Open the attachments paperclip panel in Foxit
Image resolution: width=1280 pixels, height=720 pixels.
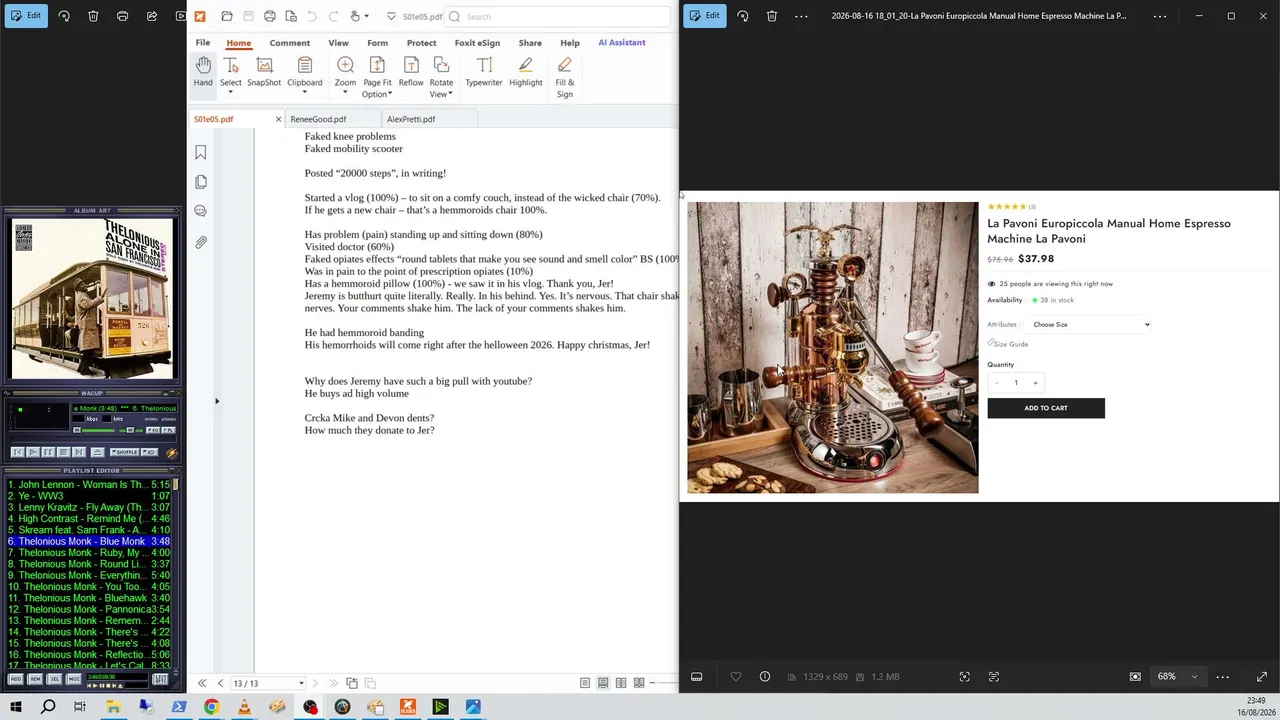point(201,242)
